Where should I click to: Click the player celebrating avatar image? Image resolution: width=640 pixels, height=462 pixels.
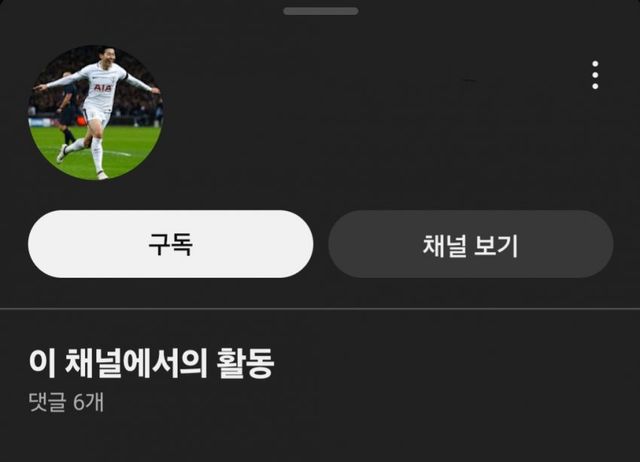point(96,113)
